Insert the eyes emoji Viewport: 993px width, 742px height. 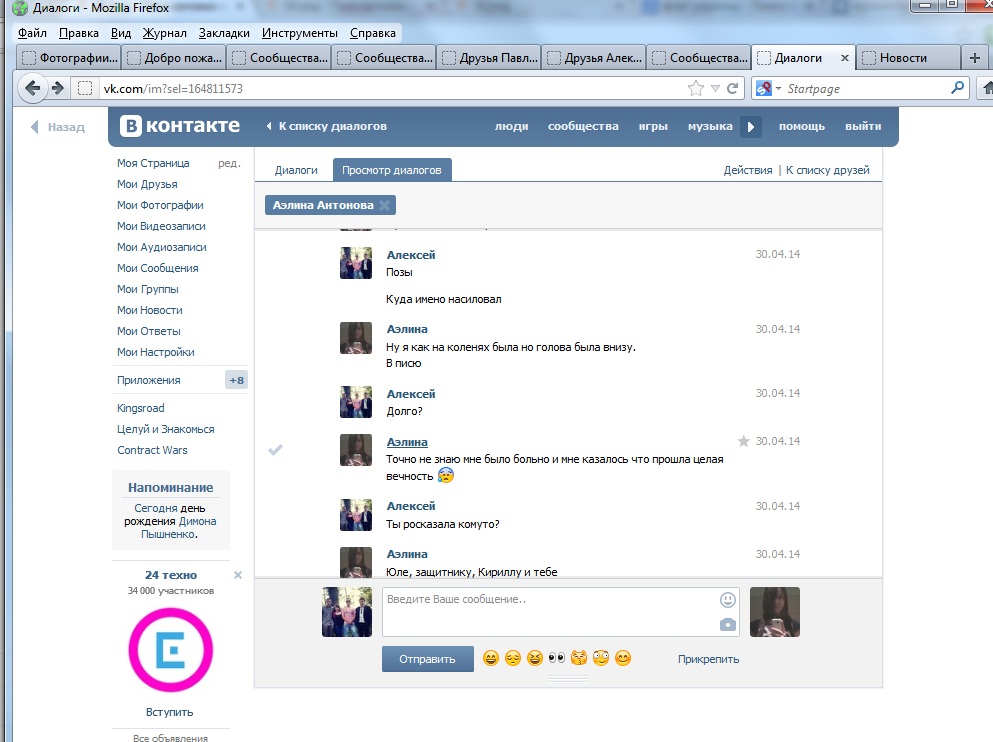557,658
